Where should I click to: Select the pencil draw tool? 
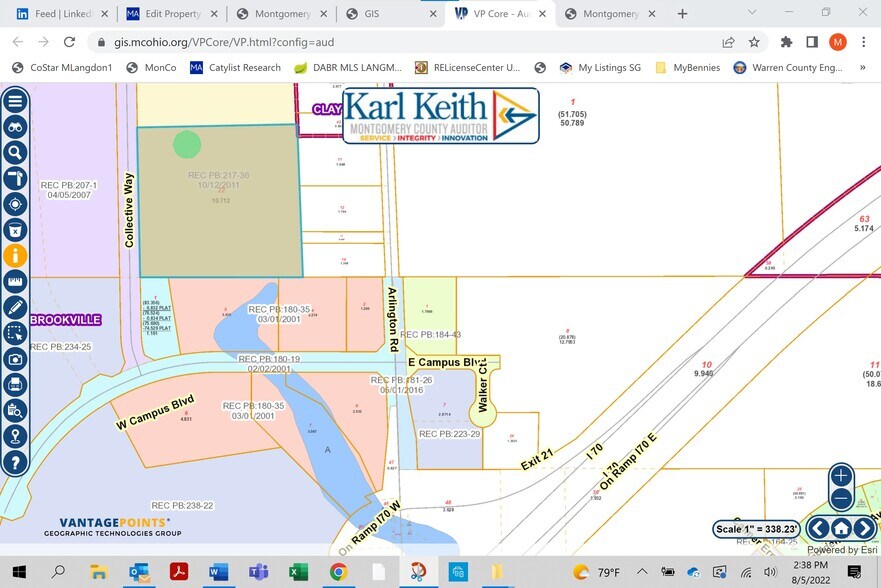click(x=15, y=307)
